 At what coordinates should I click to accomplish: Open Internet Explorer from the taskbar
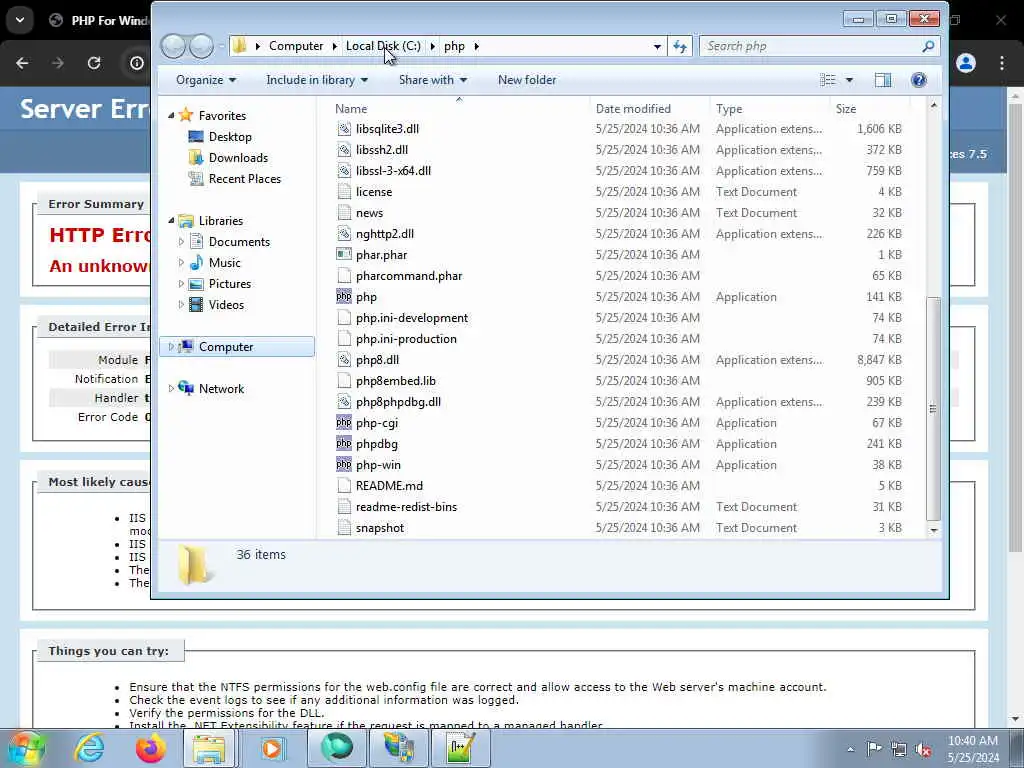[x=89, y=748]
